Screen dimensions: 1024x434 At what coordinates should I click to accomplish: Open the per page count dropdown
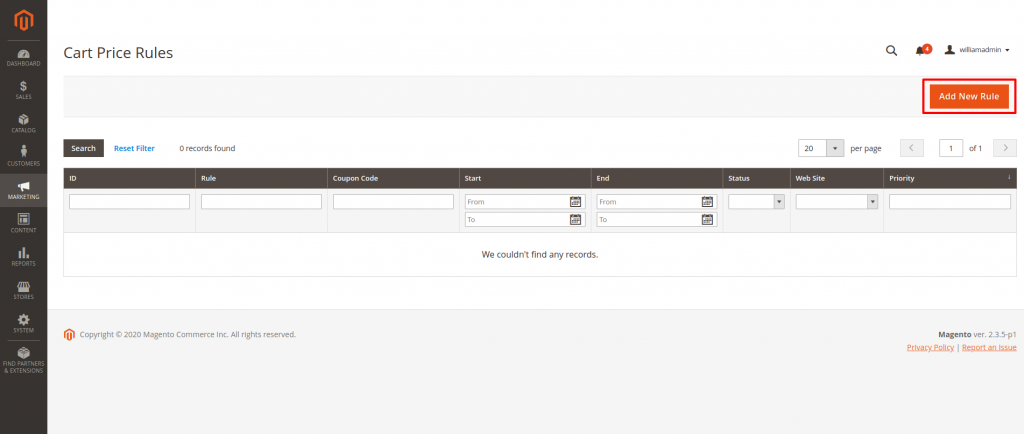835,148
